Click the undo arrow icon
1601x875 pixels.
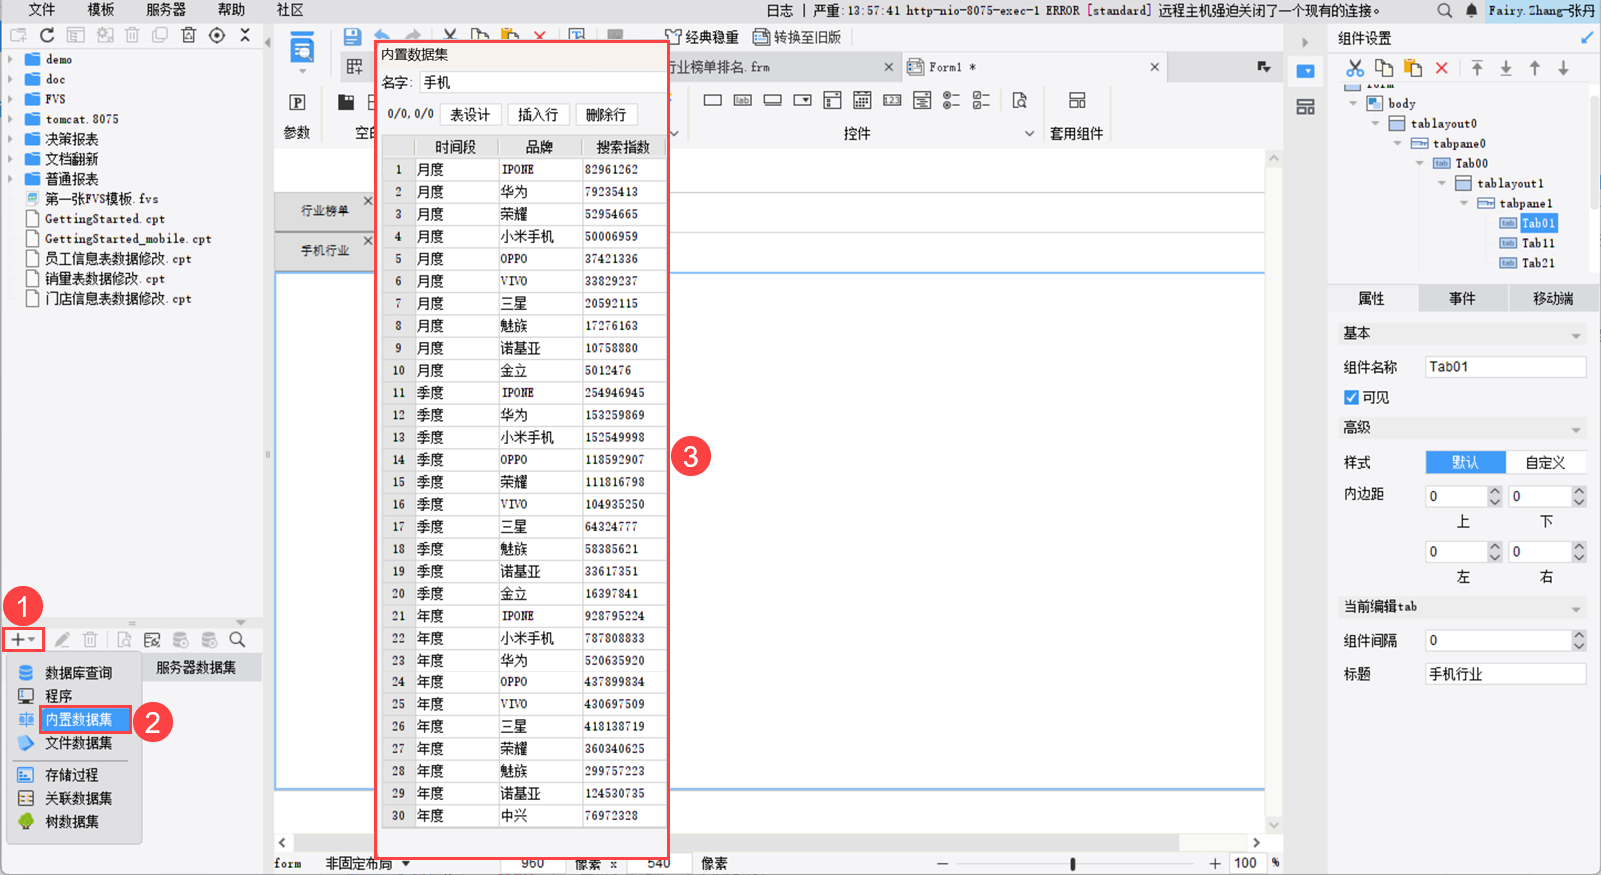pos(382,36)
